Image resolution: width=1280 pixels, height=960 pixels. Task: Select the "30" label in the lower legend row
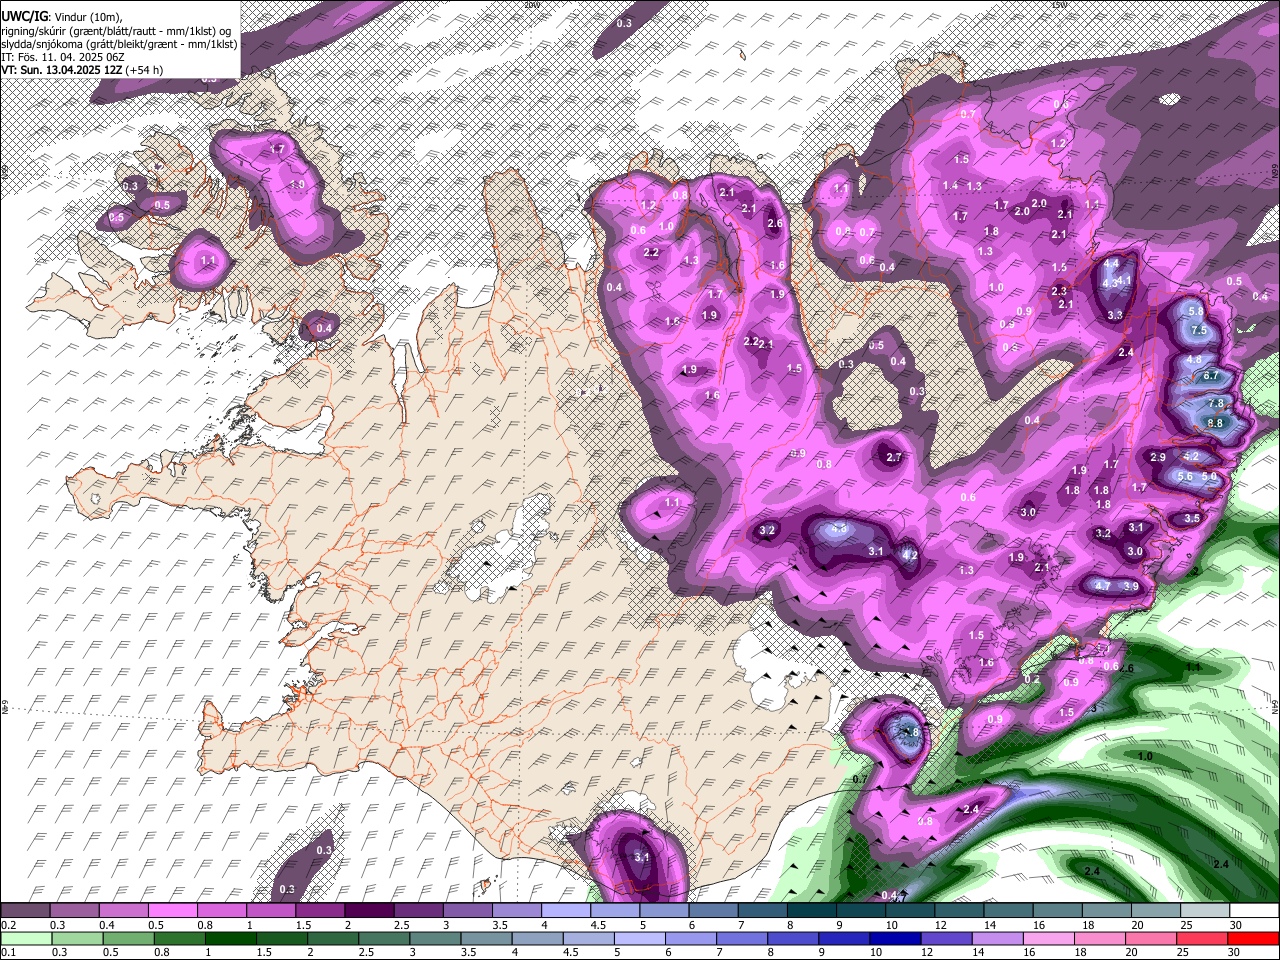(1235, 952)
